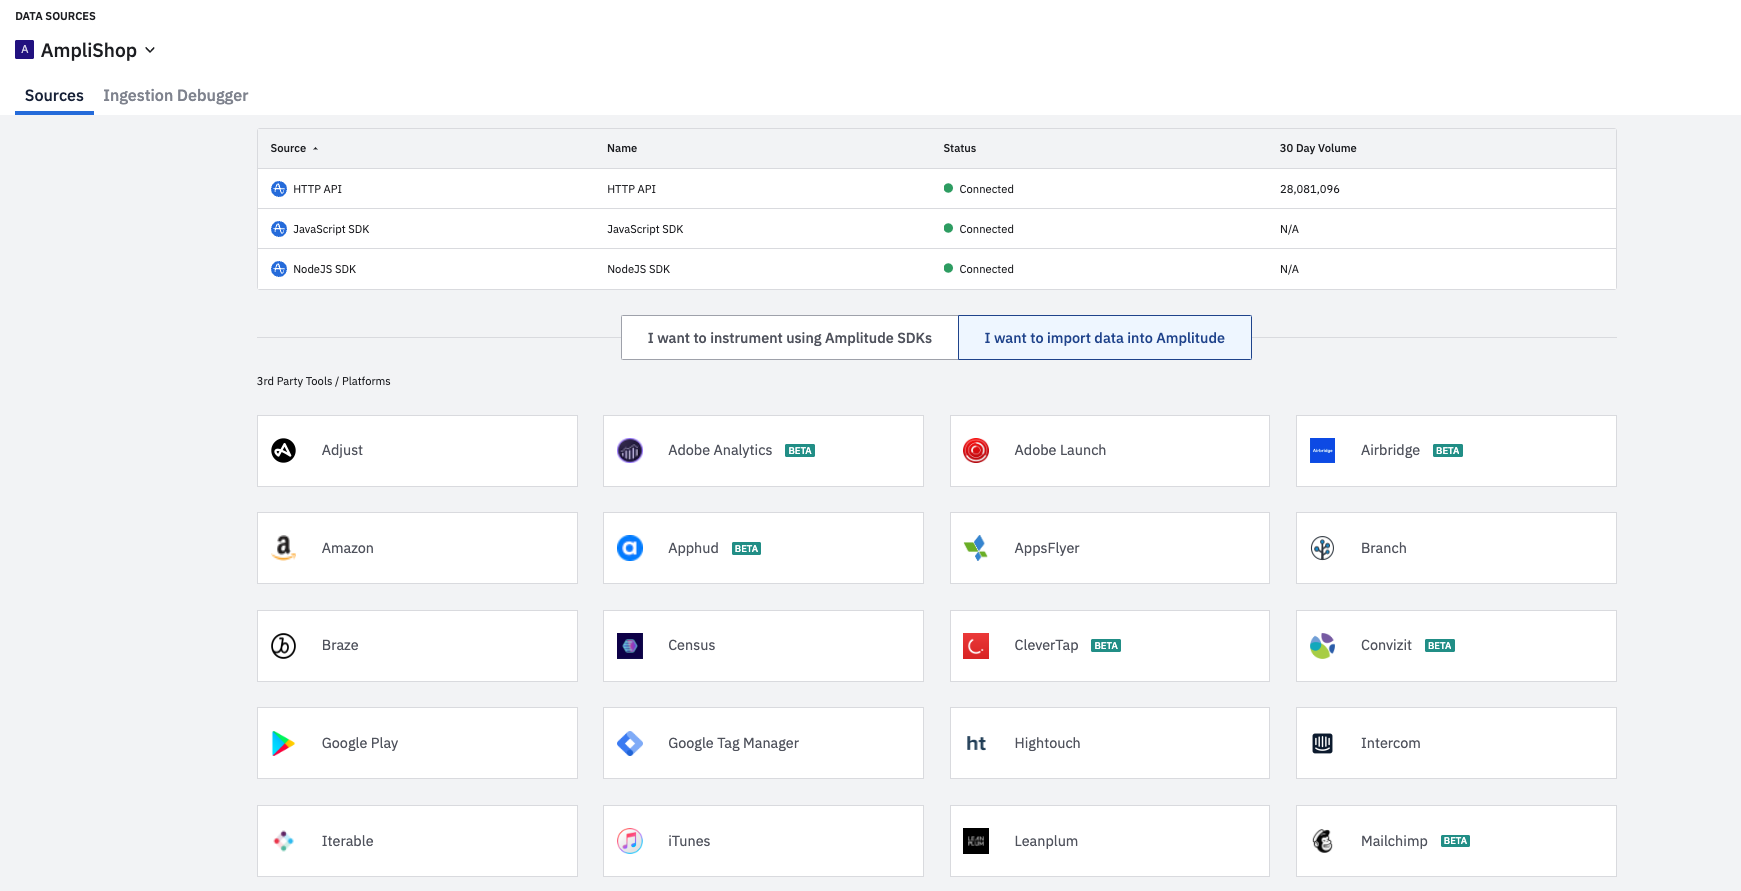Open the Ingestion Debugger tab
1741x891 pixels.
[176, 96]
